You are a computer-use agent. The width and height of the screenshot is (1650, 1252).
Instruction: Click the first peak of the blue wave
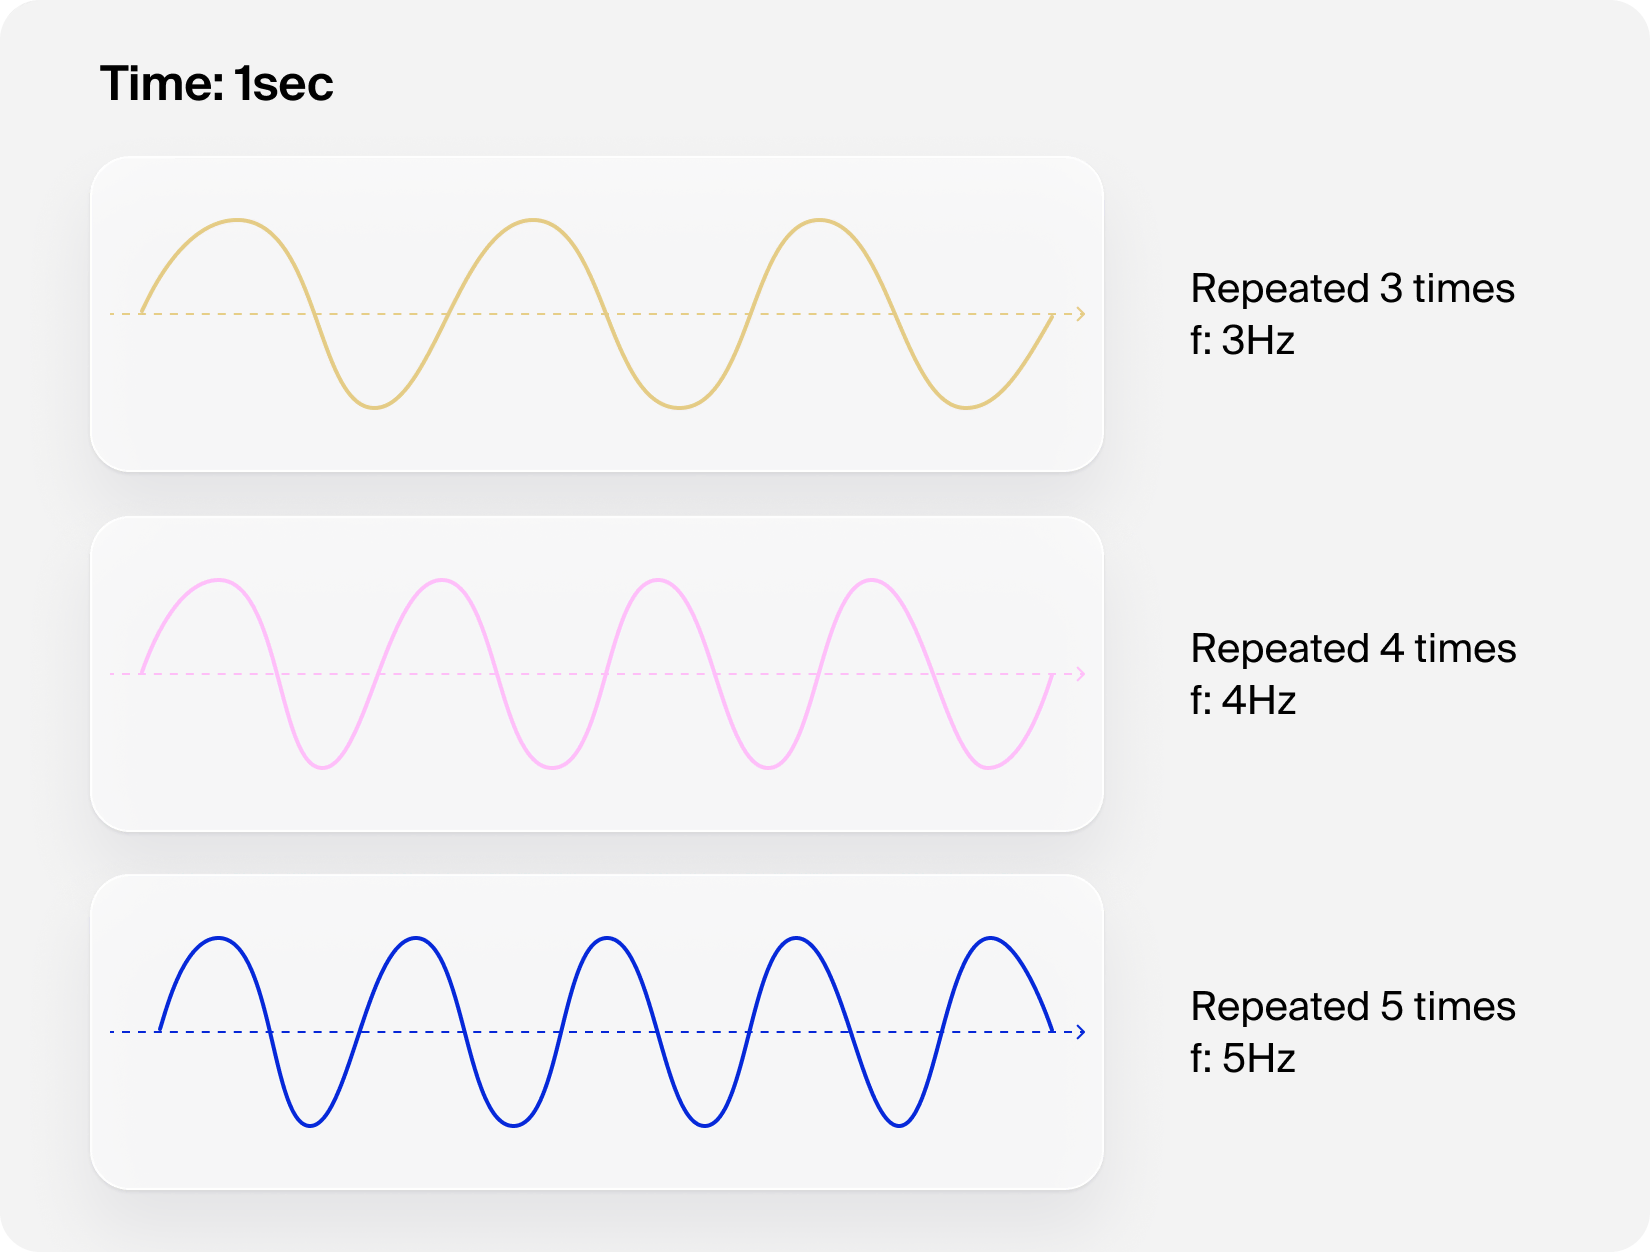218,938
